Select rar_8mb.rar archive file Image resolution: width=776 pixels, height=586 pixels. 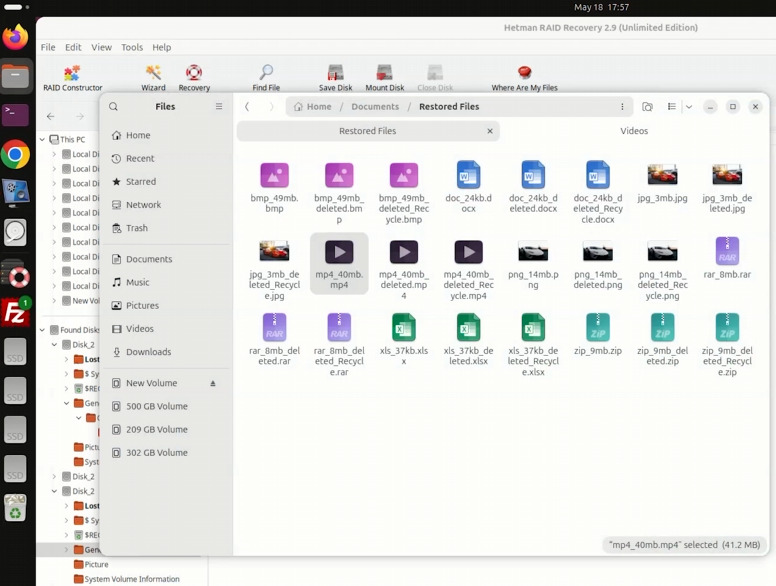coord(727,258)
